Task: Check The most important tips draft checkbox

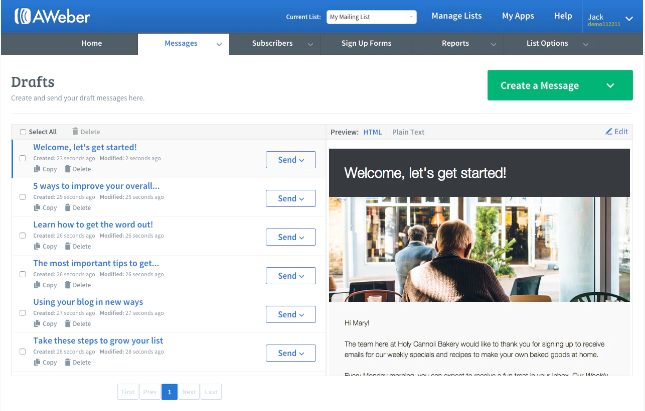Action: pyautogui.click(x=23, y=274)
